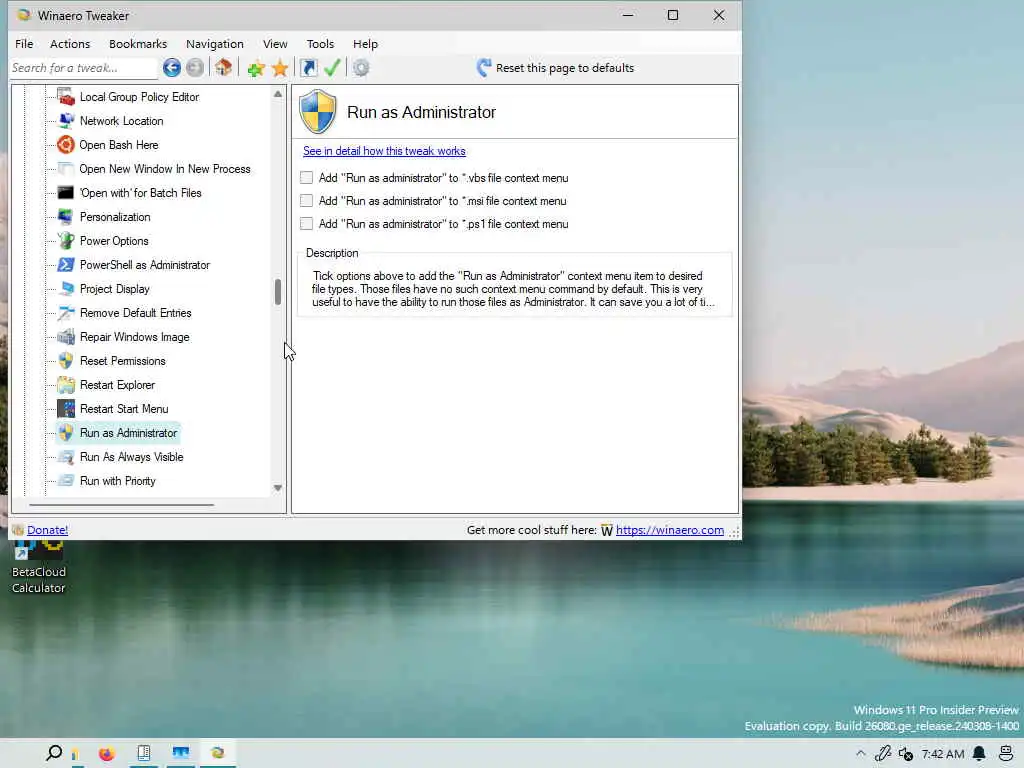The width and height of the screenshot is (1024, 768).
Task: Click the Restart Start Menu icon
Action: click(66, 409)
